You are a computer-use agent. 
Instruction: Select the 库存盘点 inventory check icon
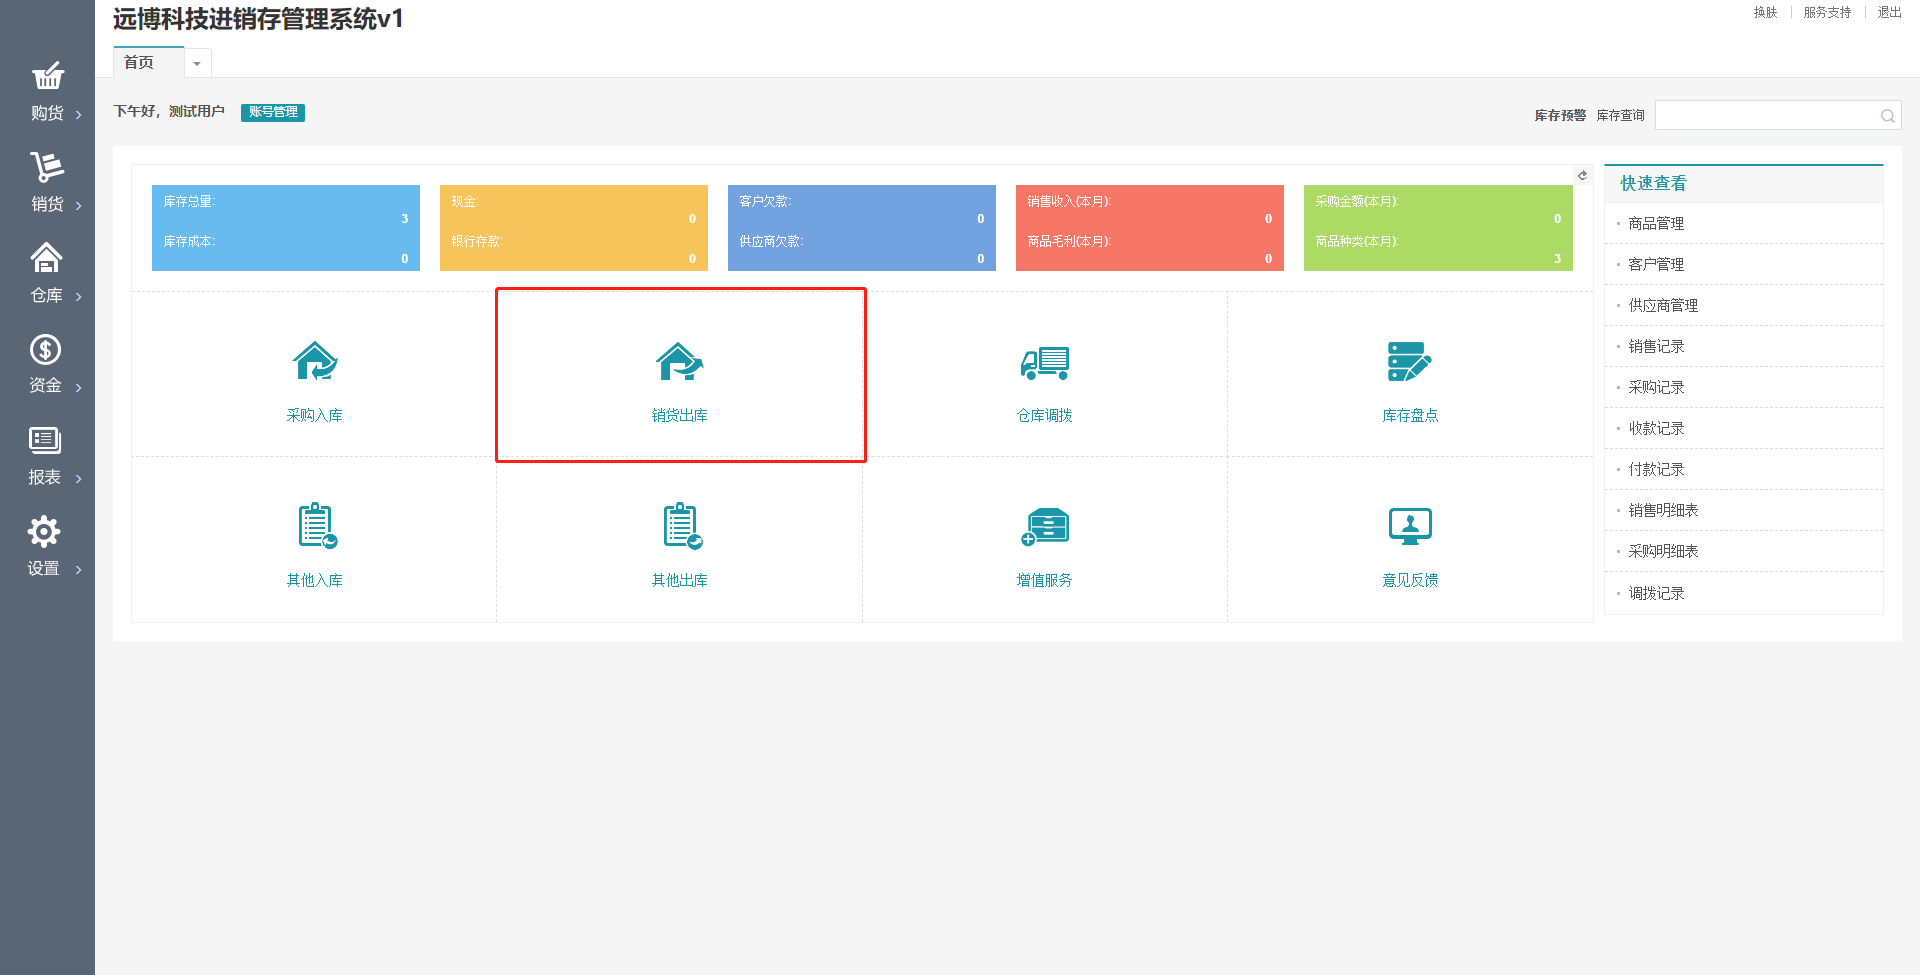[x=1409, y=362]
